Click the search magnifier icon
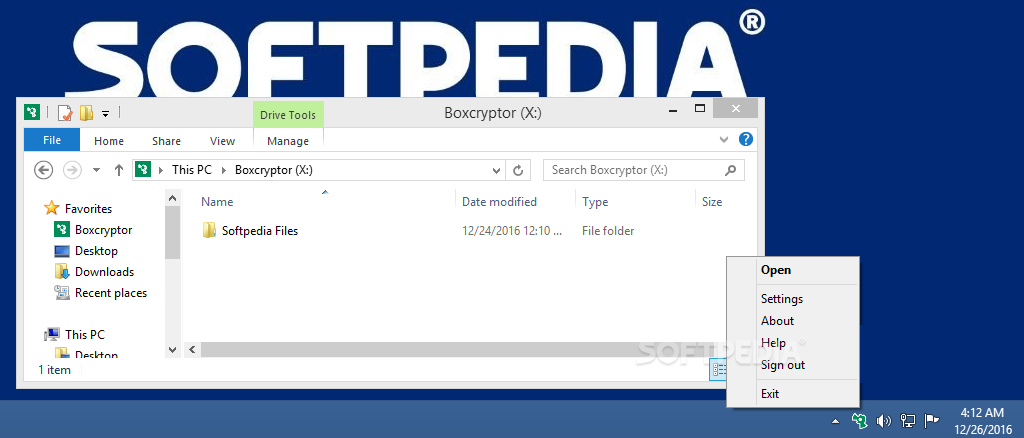 click(x=731, y=170)
